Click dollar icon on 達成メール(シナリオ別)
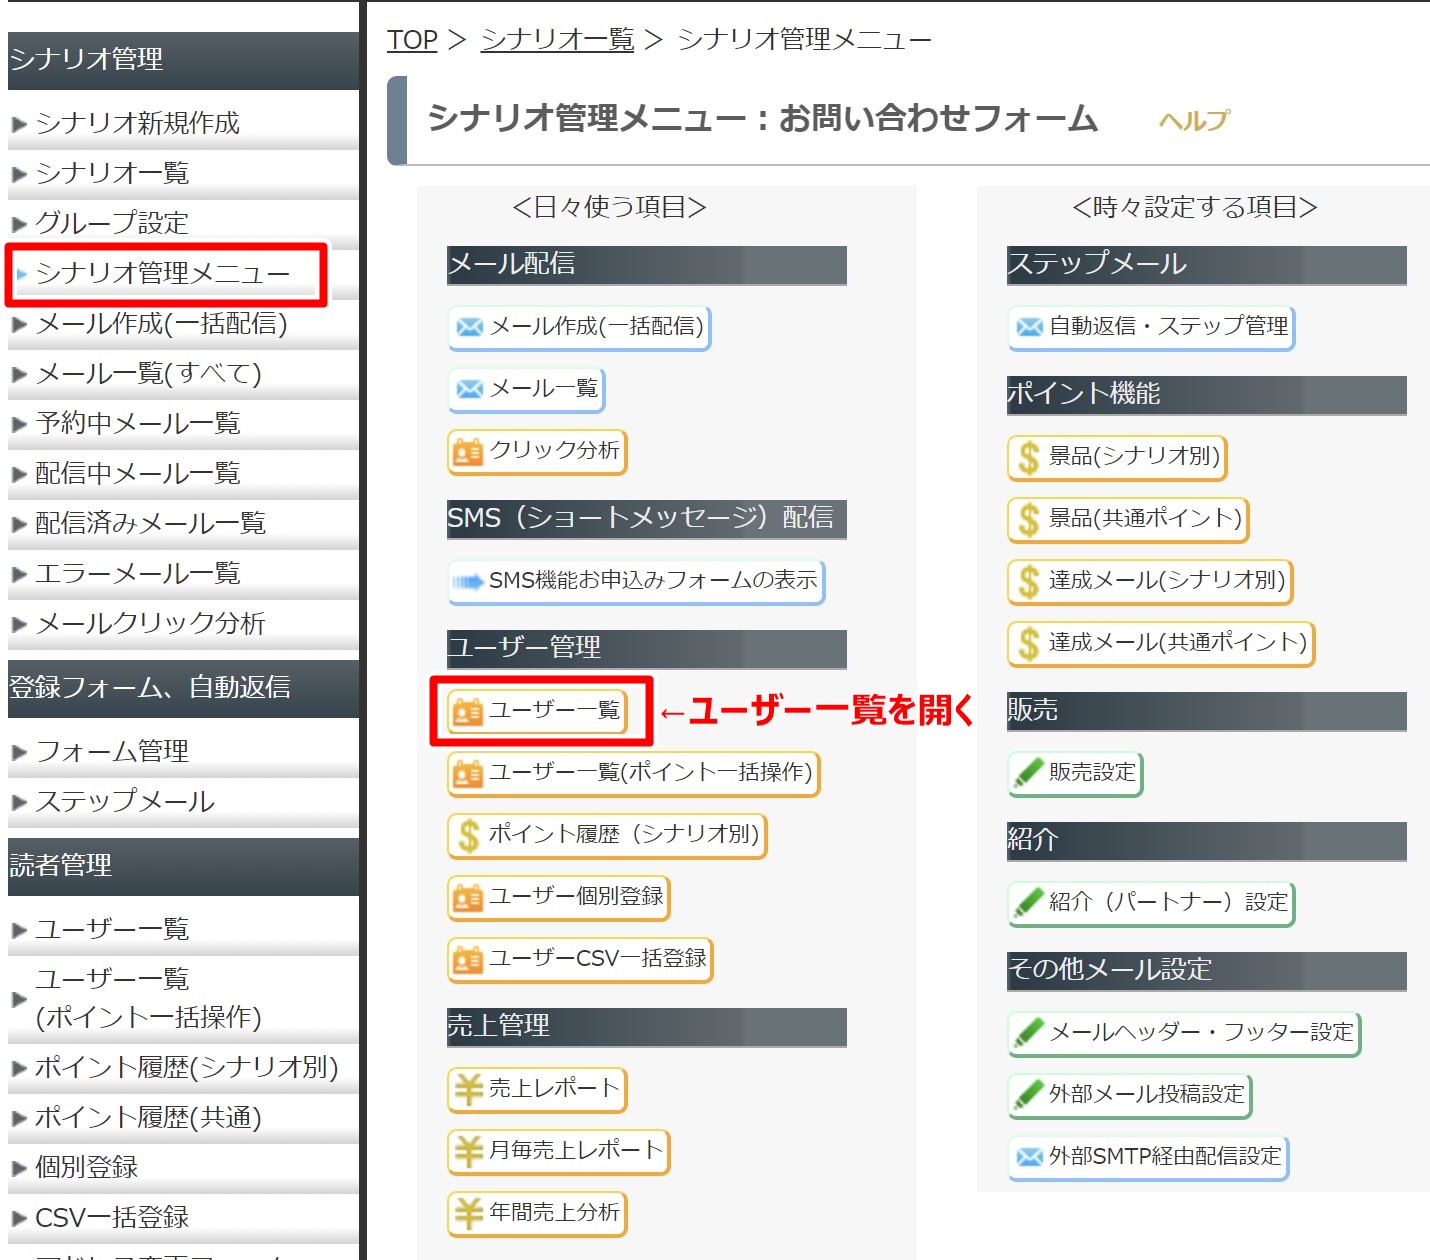The height and width of the screenshot is (1260, 1430). pyautogui.click(x=1029, y=582)
